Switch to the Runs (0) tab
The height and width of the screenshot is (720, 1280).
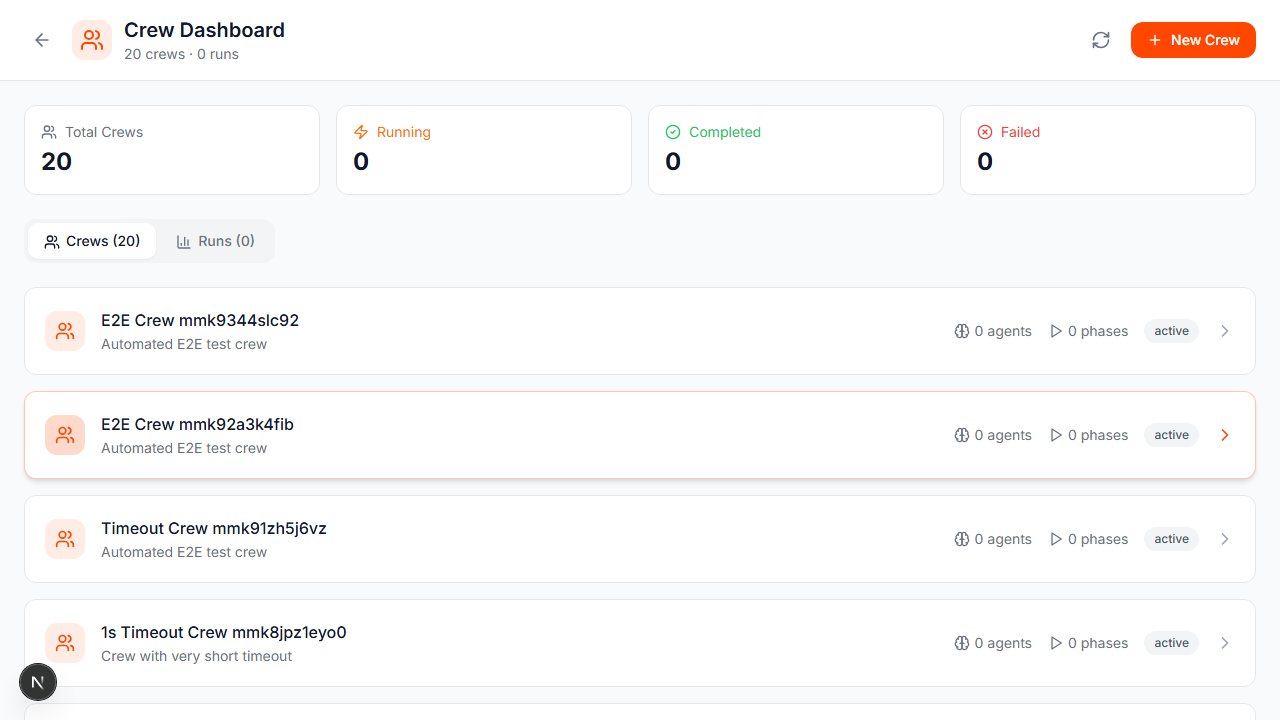[215, 240]
